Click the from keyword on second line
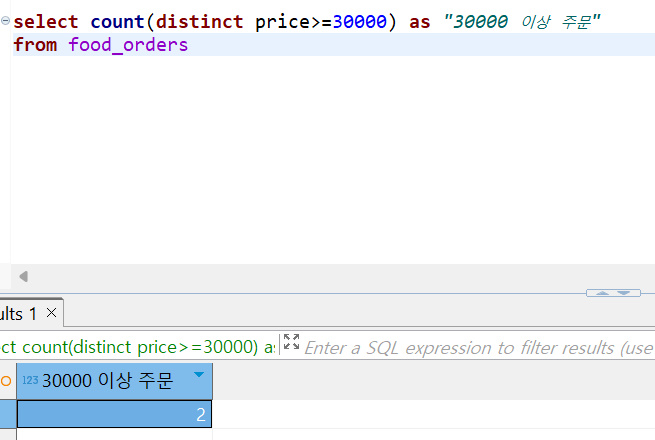The height and width of the screenshot is (440, 655). (35, 44)
